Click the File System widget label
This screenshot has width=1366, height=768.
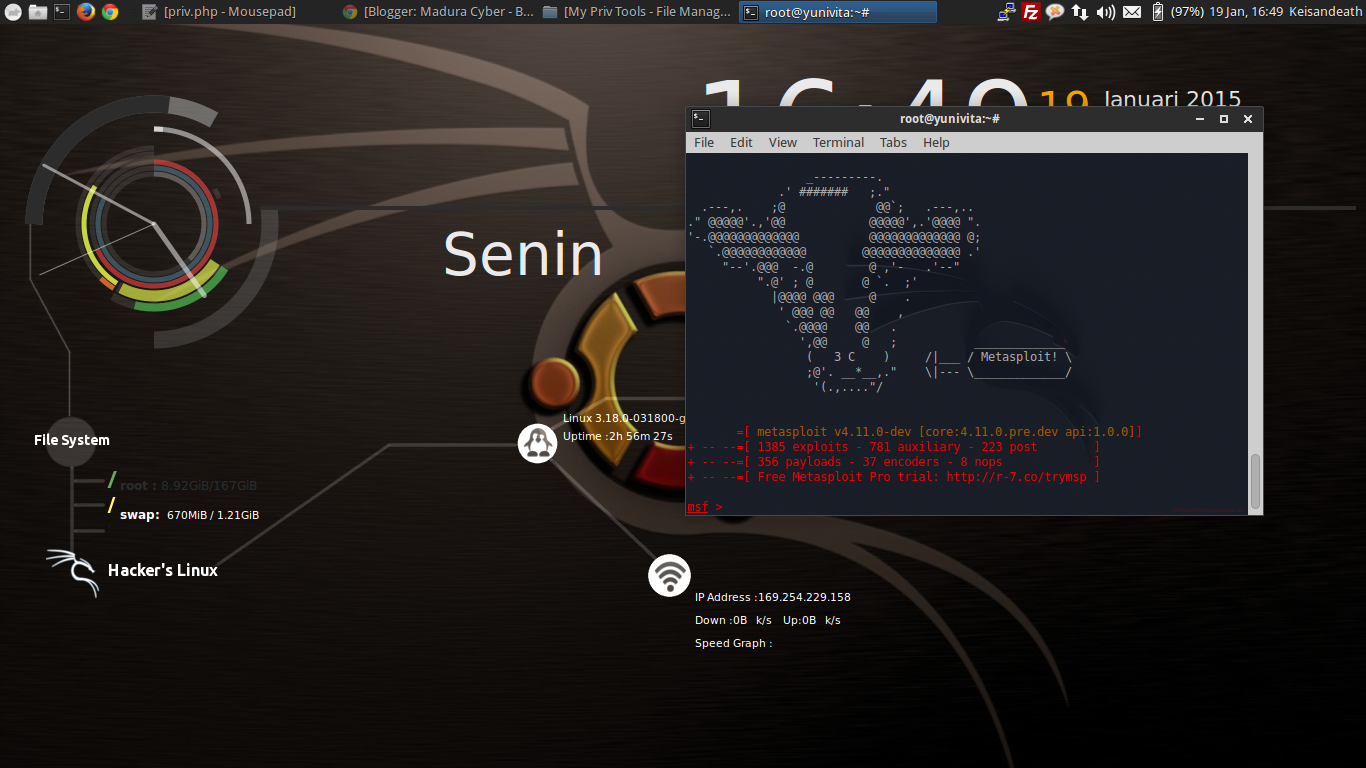tap(72, 440)
